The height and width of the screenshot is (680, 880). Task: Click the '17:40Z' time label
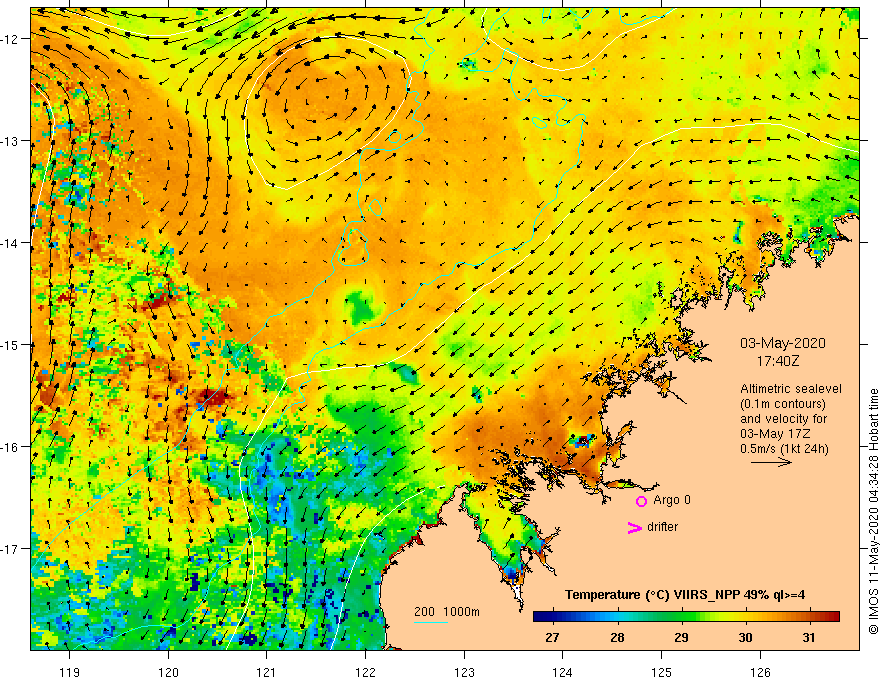[x=777, y=361]
